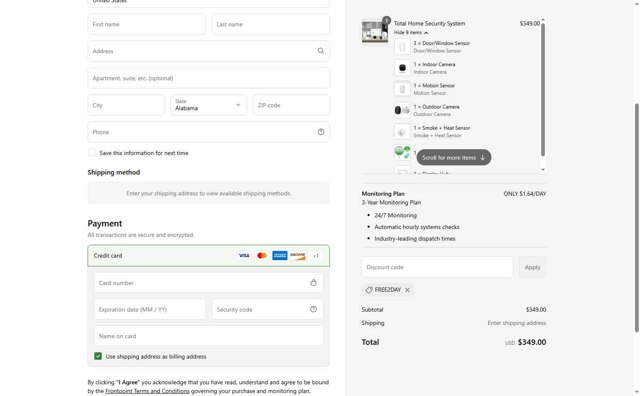
Task: Click the address search magnifier icon
Action: [321, 51]
